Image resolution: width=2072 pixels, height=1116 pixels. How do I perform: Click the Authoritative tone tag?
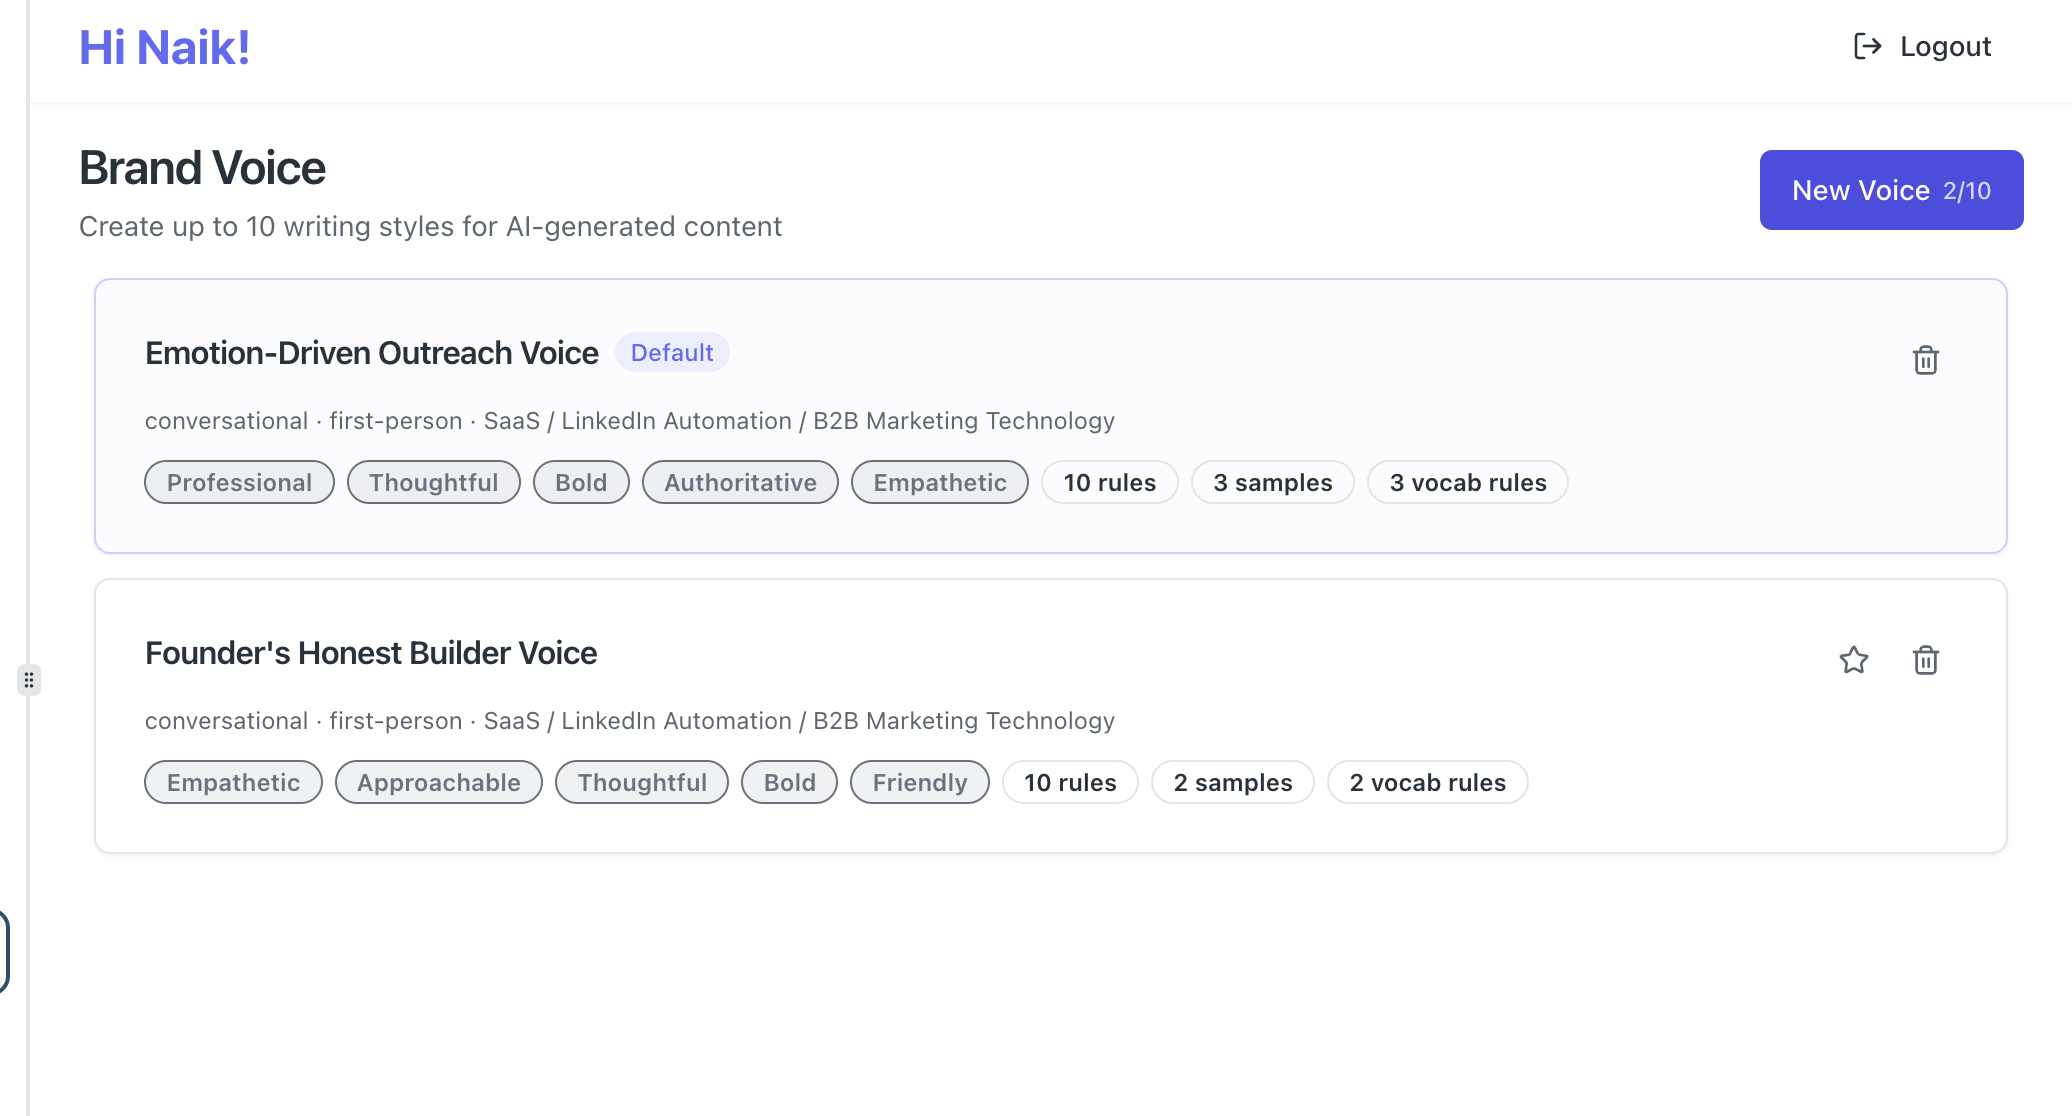[x=740, y=483]
